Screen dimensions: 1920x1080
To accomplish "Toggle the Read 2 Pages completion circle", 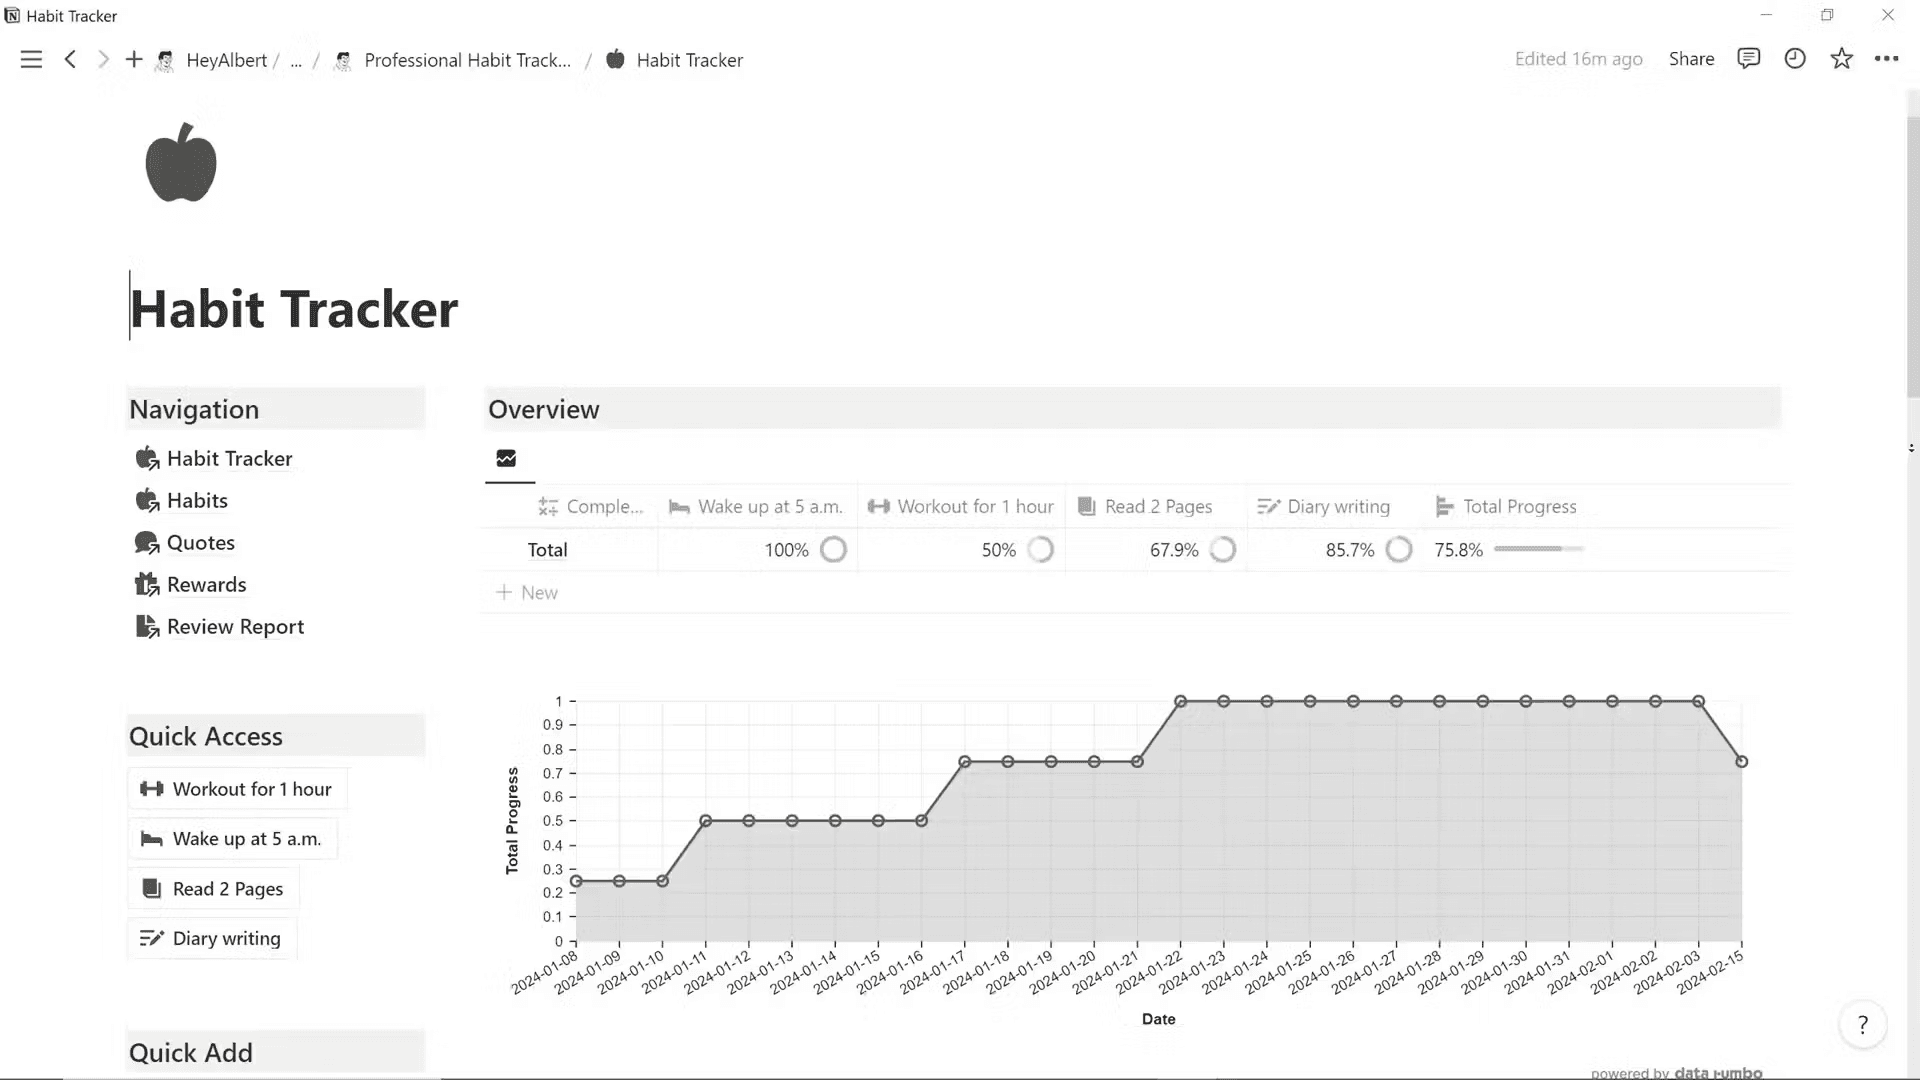I will (x=1222, y=550).
